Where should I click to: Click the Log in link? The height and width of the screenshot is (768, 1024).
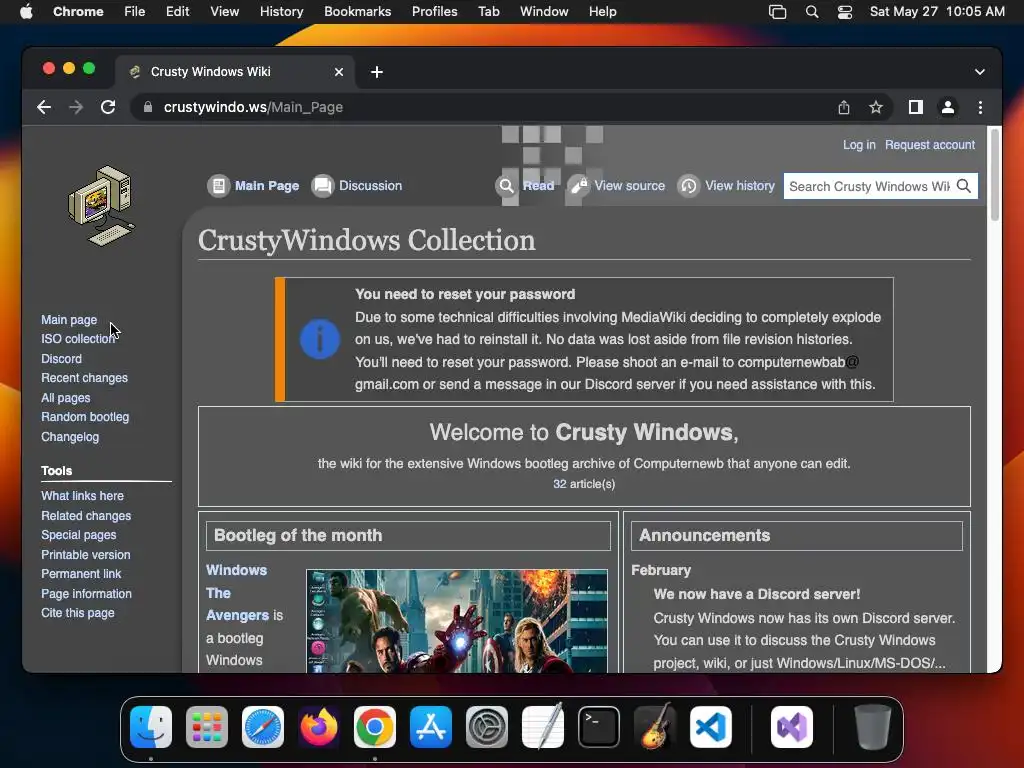pyautogui.click(x=859, y=145)
